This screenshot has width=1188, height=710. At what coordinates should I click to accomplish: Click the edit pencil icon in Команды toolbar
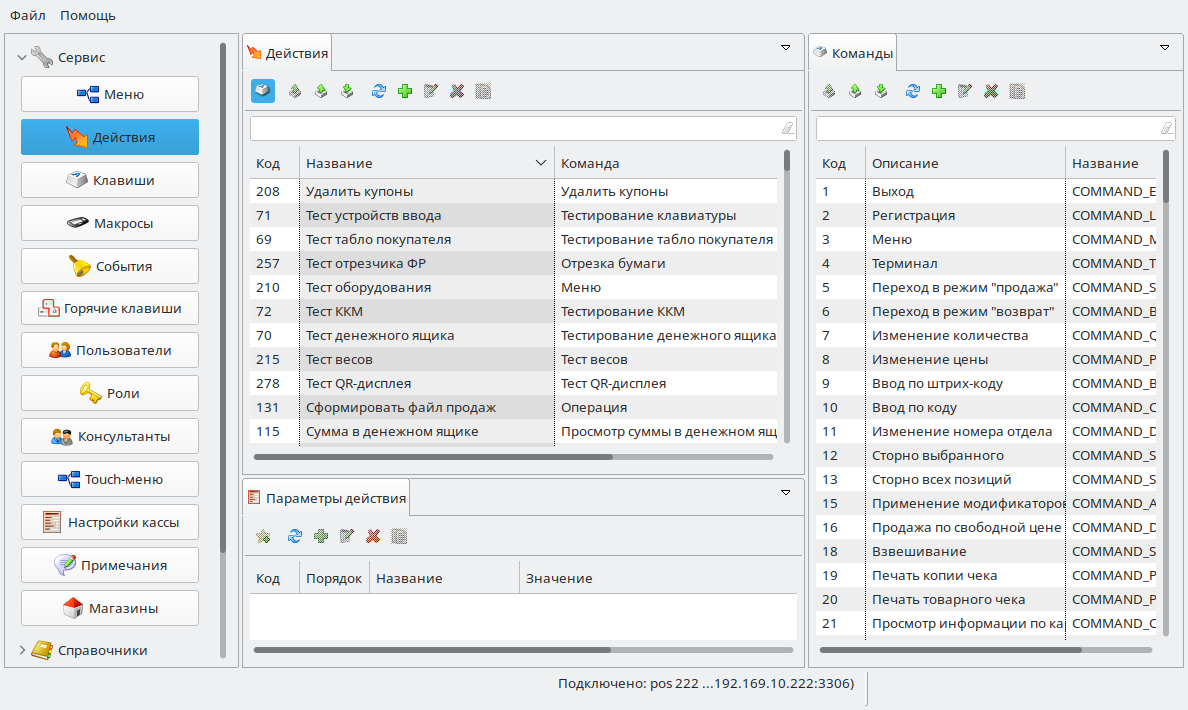tap(965, 91)
